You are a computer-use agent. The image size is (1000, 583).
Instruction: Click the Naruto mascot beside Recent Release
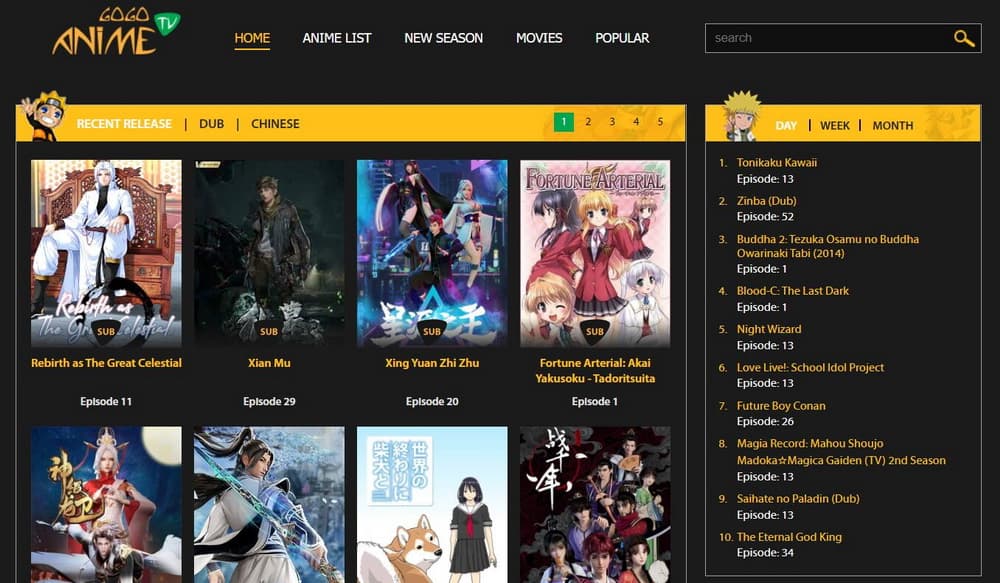42,116
